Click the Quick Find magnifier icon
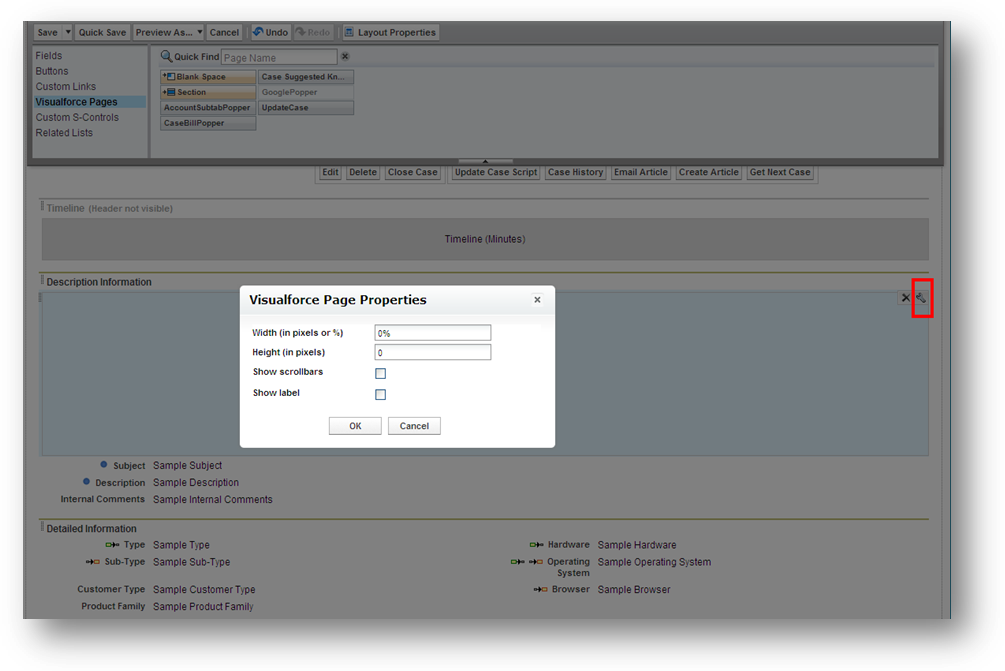1005x671 pixels. (166, 58)
